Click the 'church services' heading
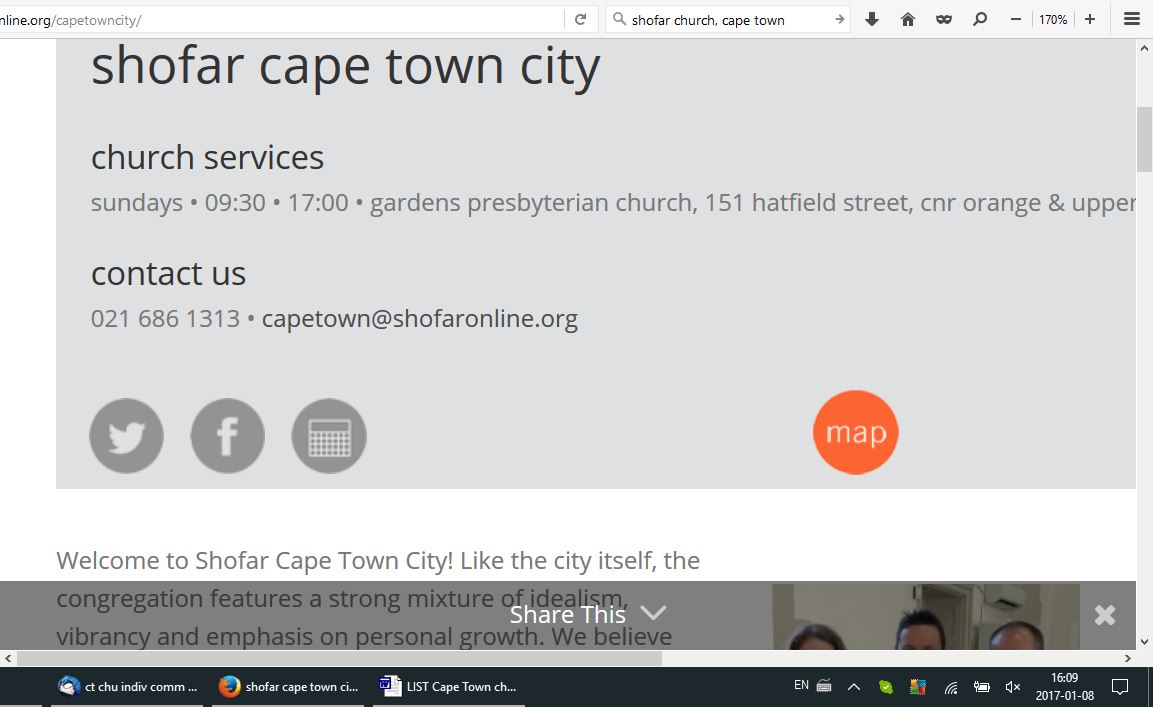The width and height of the screenshot is (1153, 707). (x=207, y=157)
